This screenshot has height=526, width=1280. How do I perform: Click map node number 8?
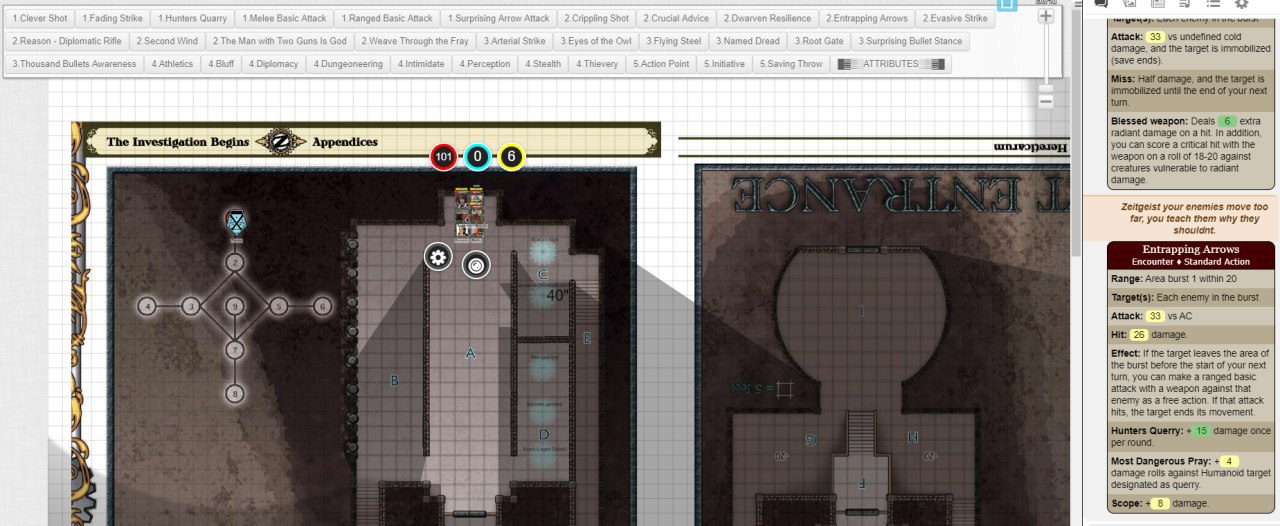234,393
